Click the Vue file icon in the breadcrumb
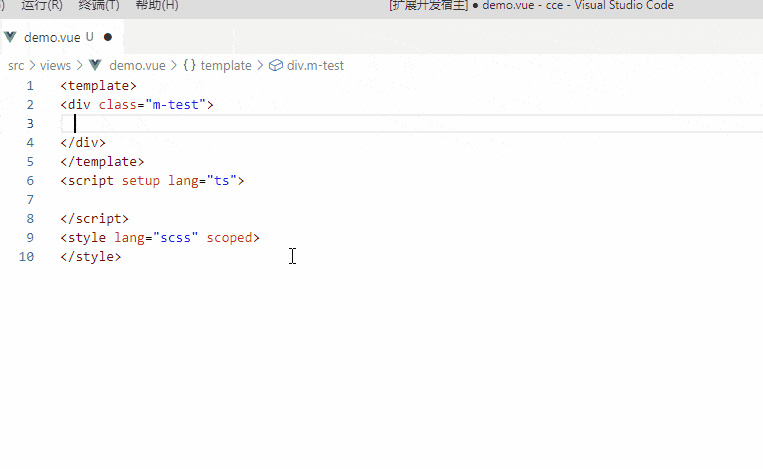Screen dimensions: 763x469 tap(96, 65)
